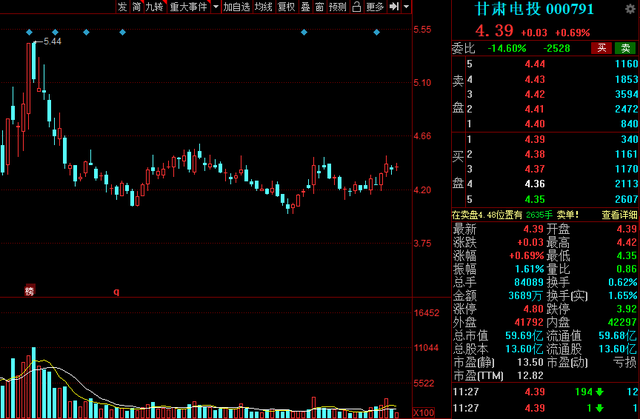Click the 叠 overlay button
This screenshot has height=419, width=640.
(305, 7)
